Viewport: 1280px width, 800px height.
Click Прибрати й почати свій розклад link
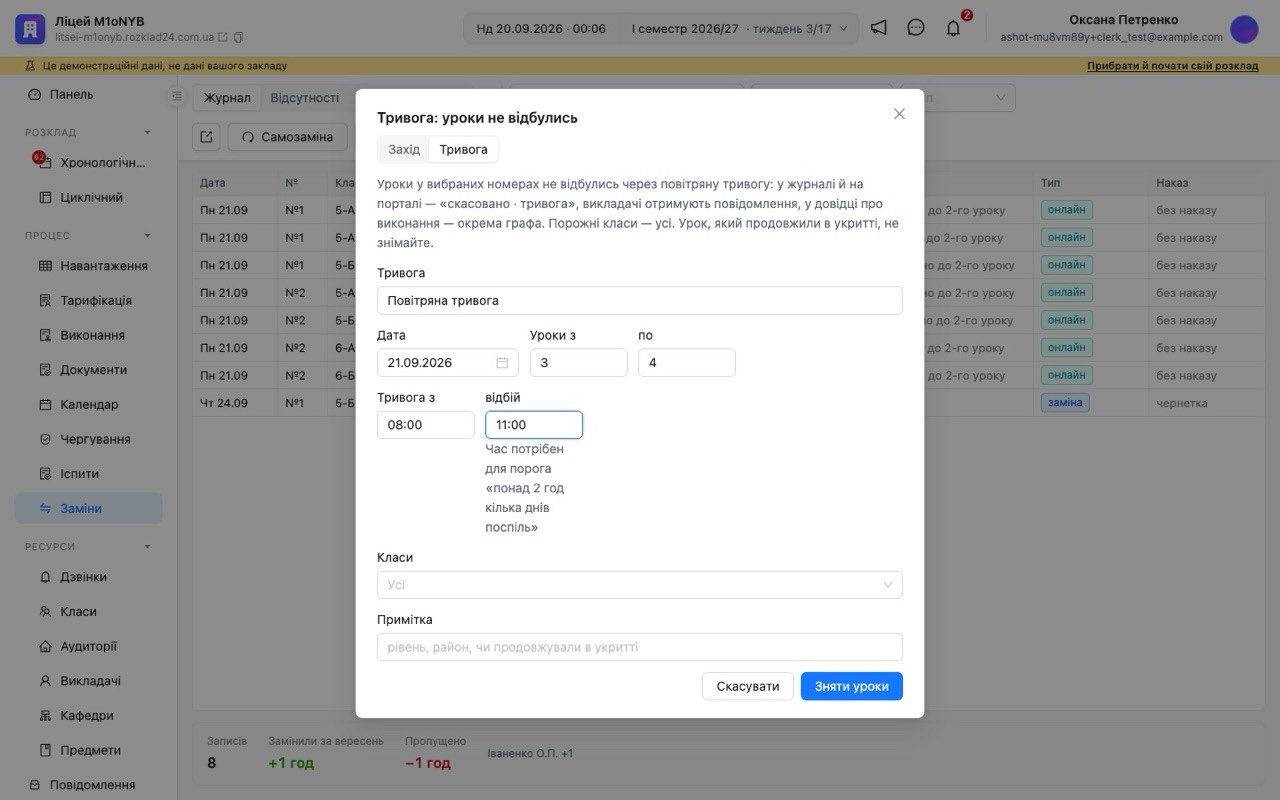coord(1173,66)
